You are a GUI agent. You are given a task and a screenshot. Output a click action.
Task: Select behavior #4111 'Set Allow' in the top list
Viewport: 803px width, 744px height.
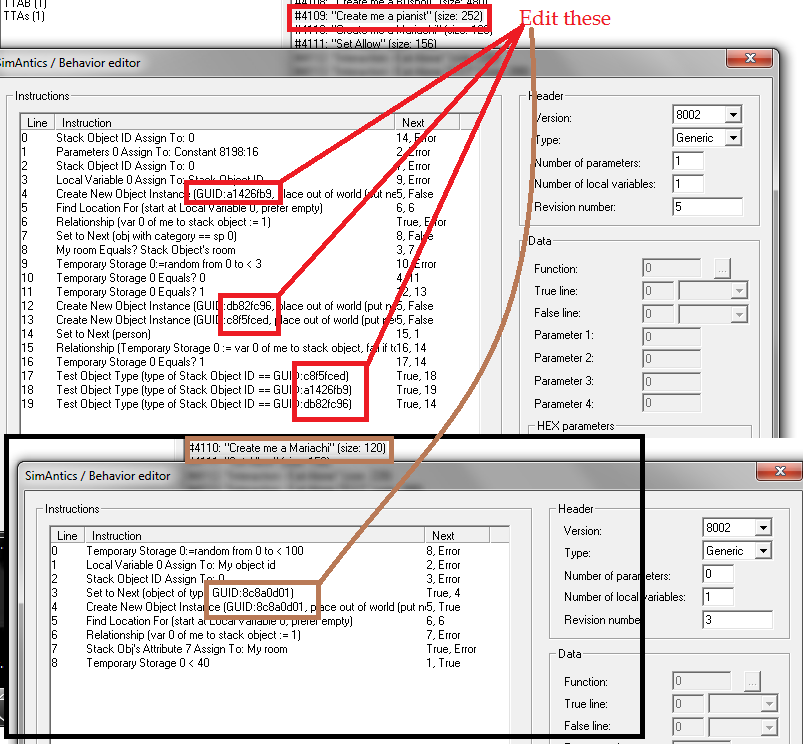(365, 44)
